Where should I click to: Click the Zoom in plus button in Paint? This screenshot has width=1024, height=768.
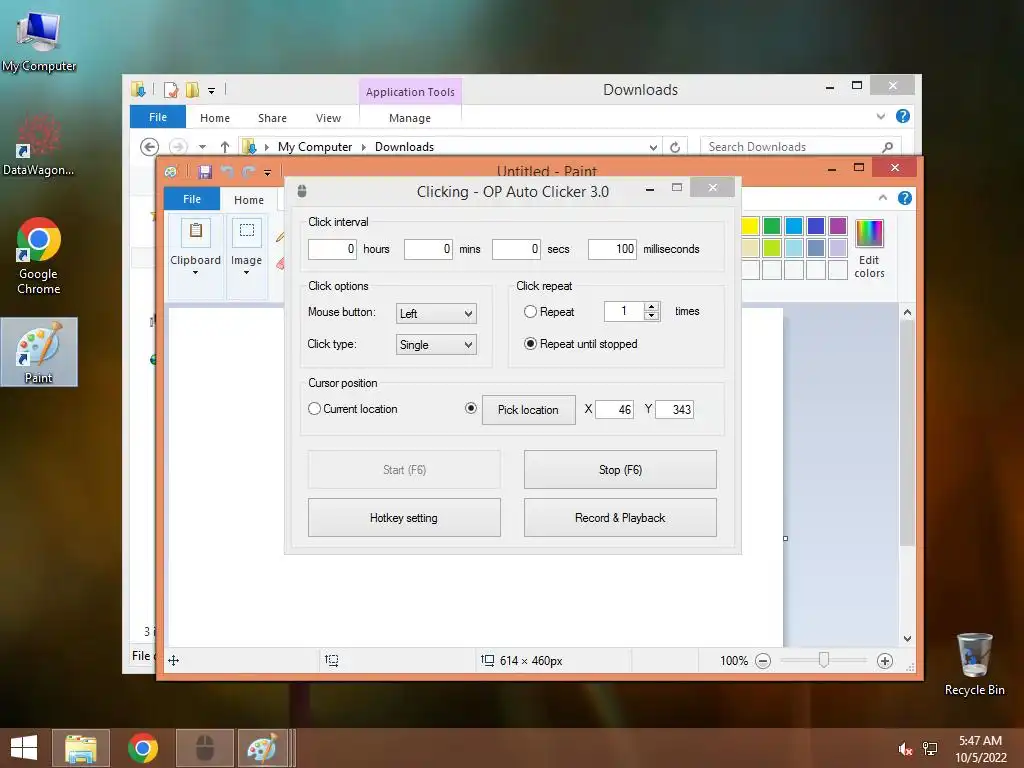pyautogui.click(x=885, y=661)
